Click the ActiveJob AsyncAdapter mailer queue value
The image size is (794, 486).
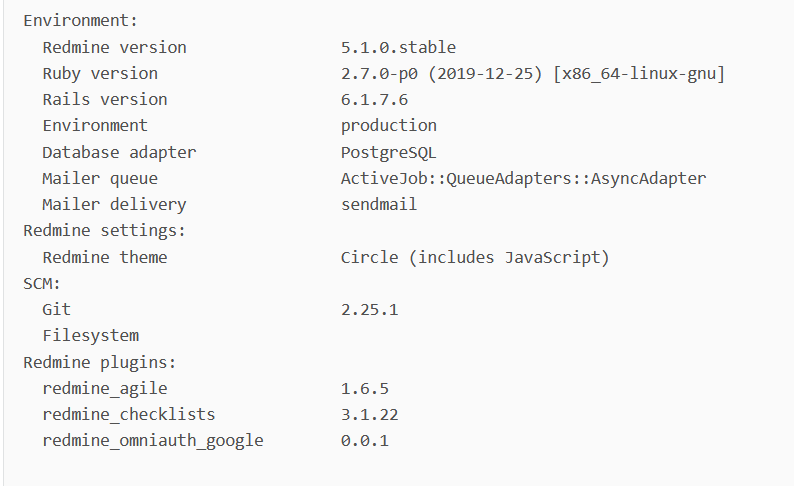(x=523, y=179)
